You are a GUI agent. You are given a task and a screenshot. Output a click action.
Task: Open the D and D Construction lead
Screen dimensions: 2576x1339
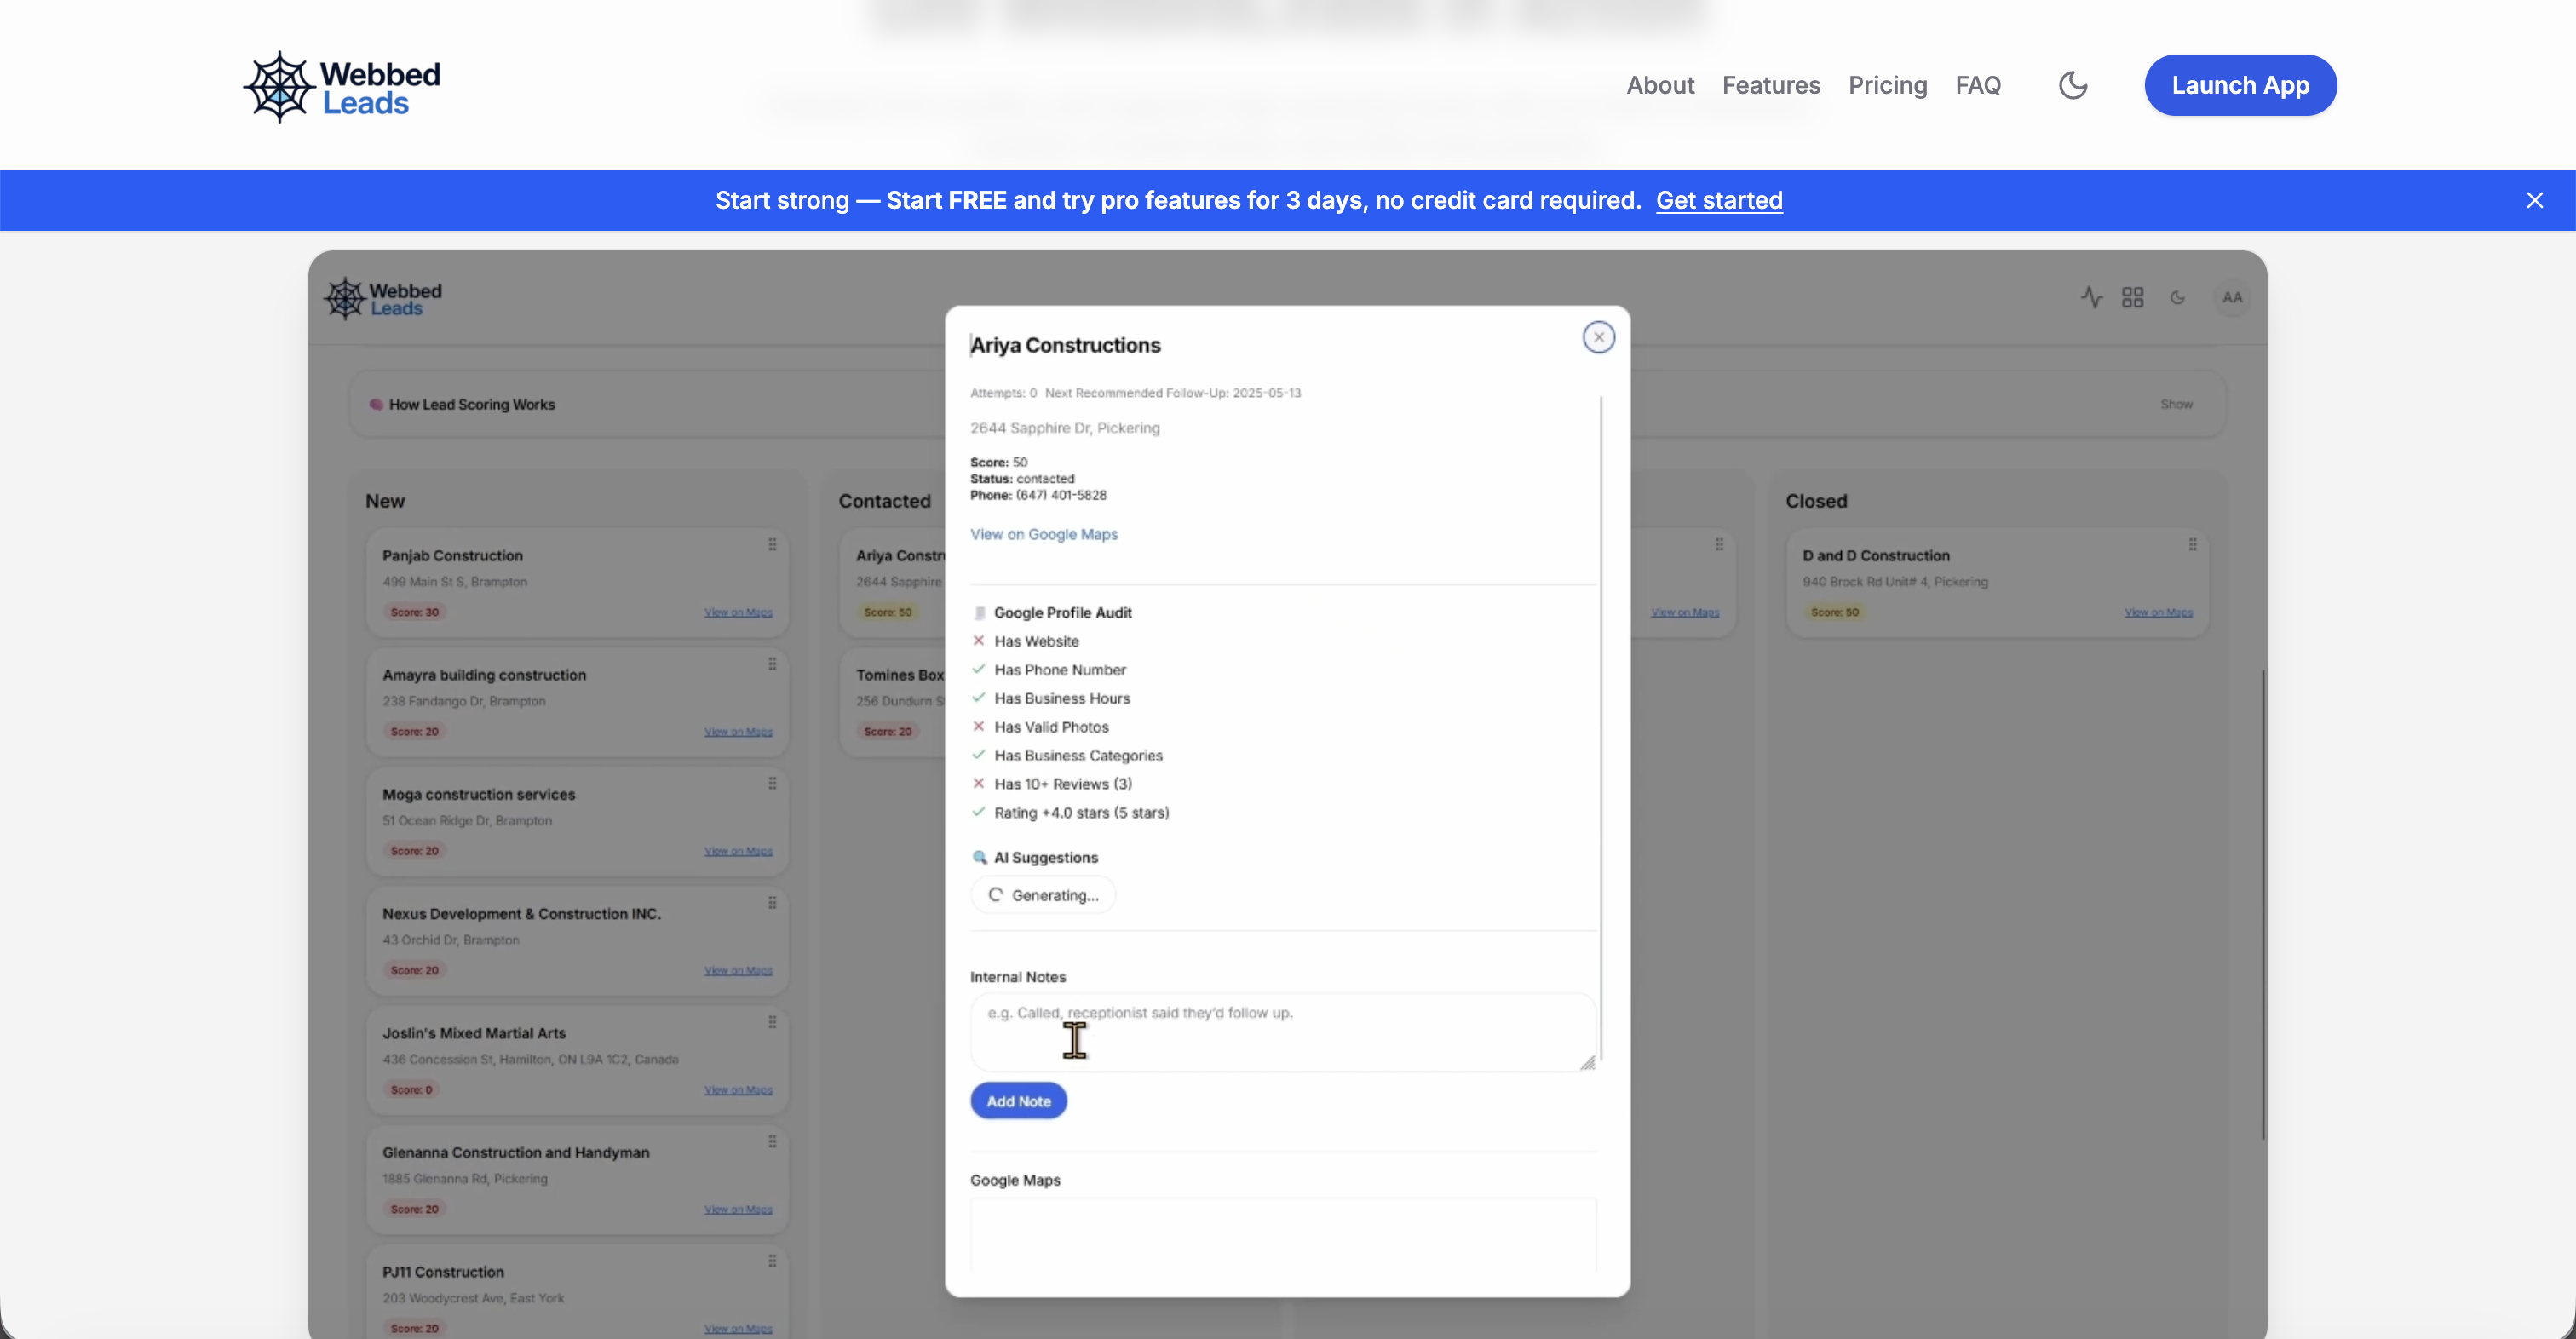pos(1876,556)
